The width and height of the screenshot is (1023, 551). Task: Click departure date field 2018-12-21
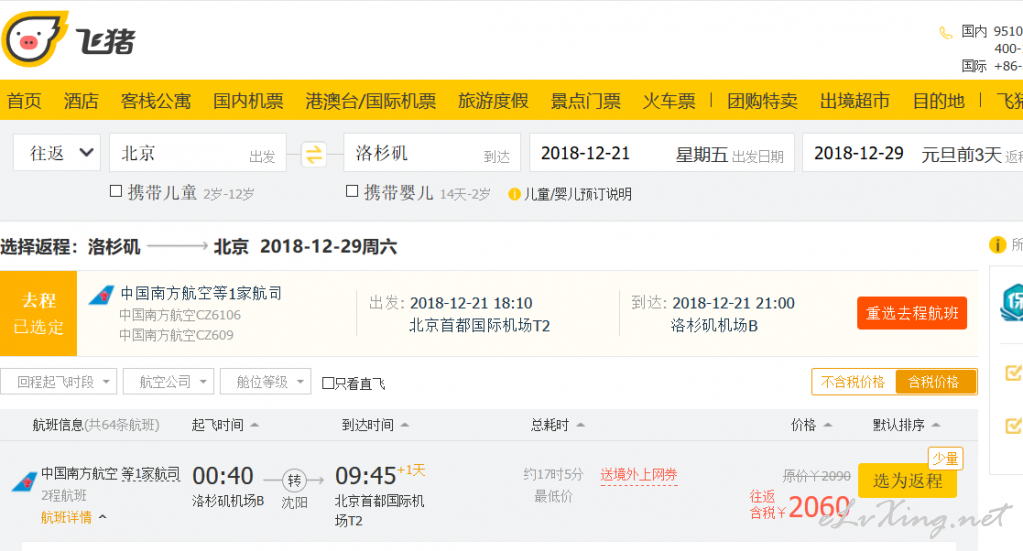click(662, 153)
